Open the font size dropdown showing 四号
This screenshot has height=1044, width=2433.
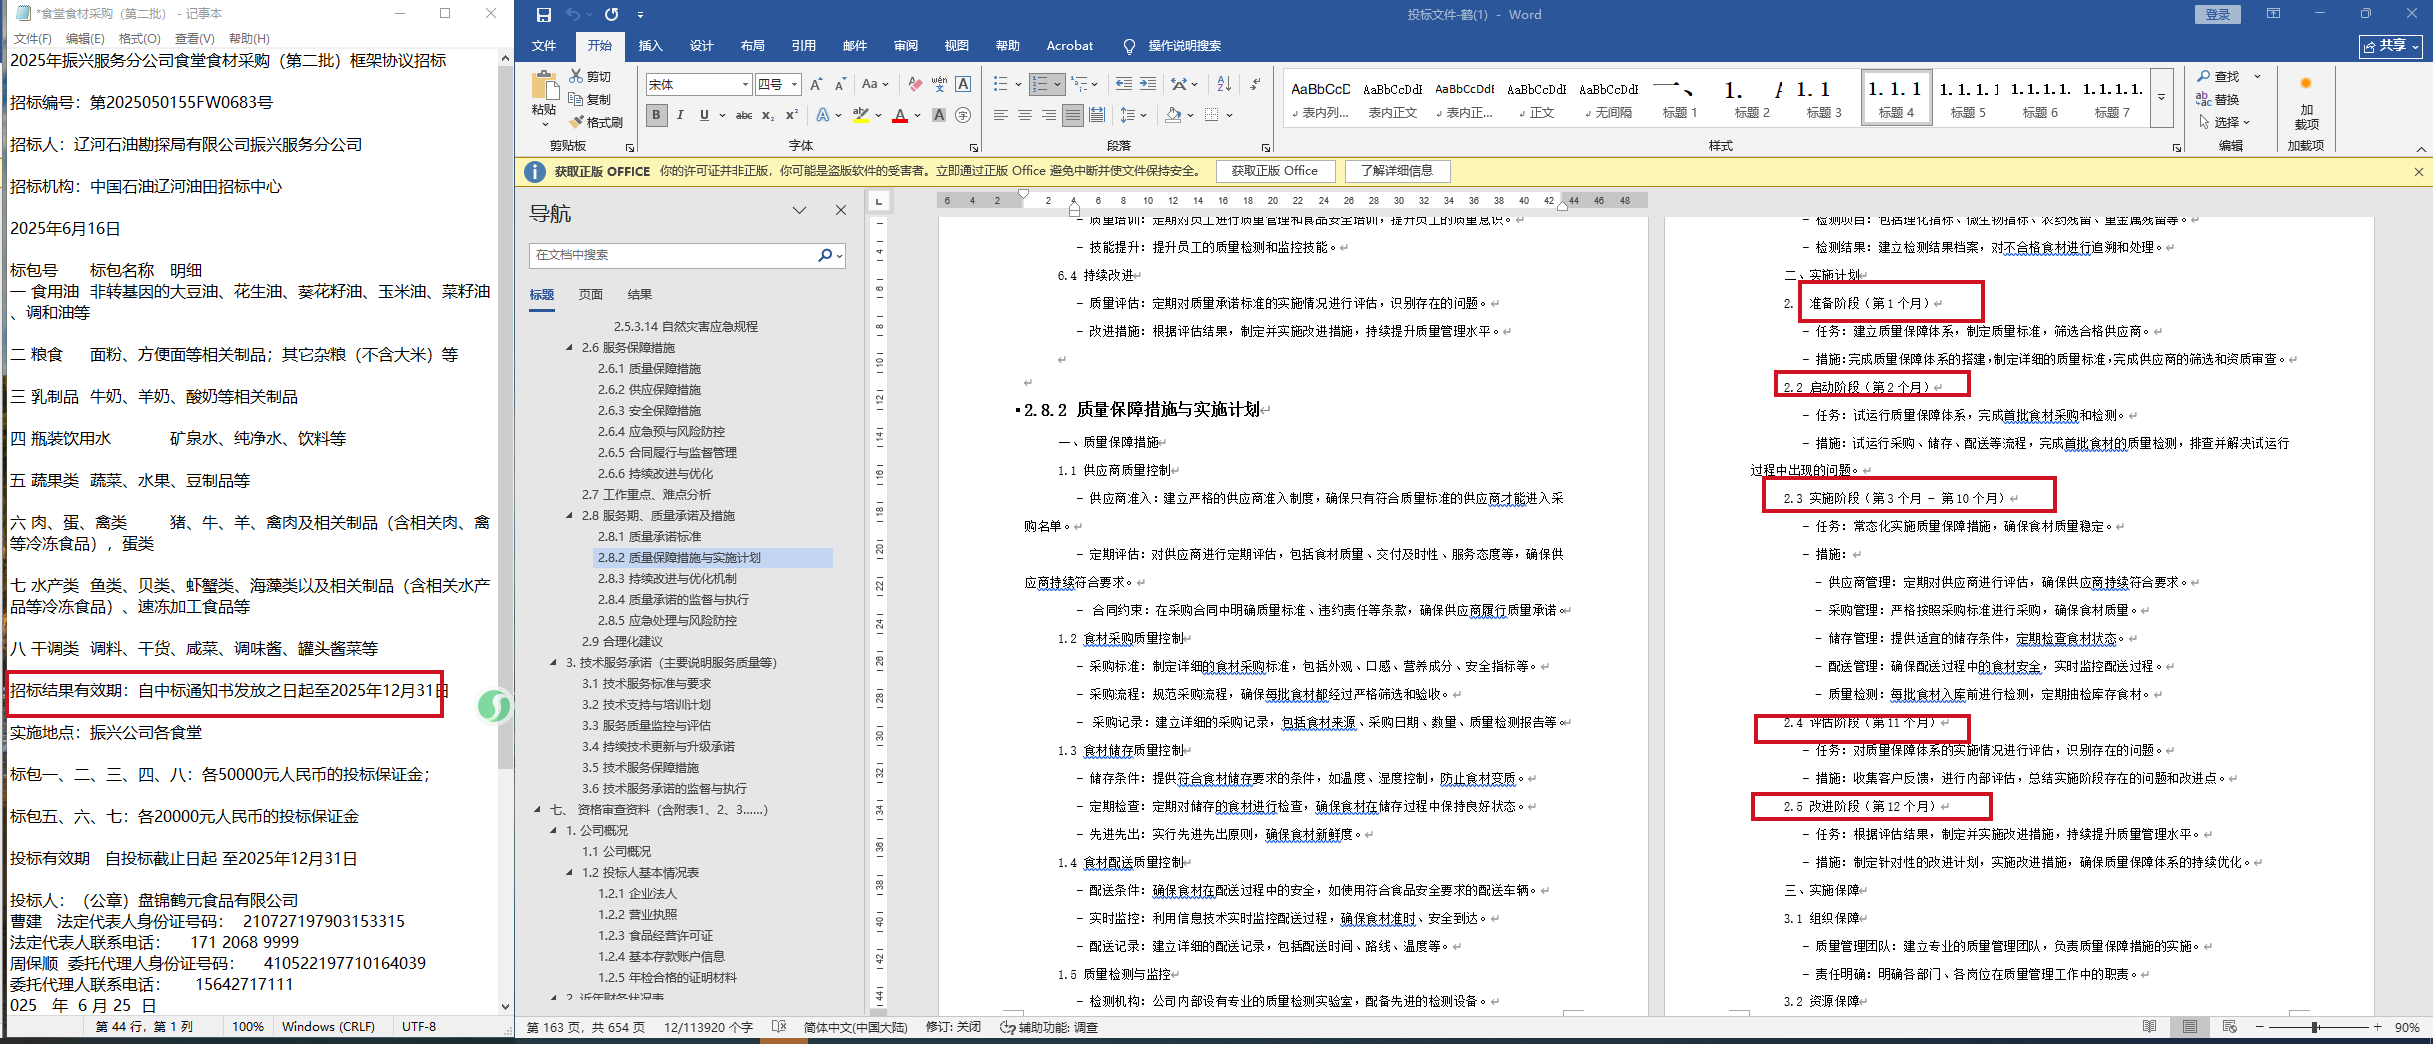[x=794, y=85]
